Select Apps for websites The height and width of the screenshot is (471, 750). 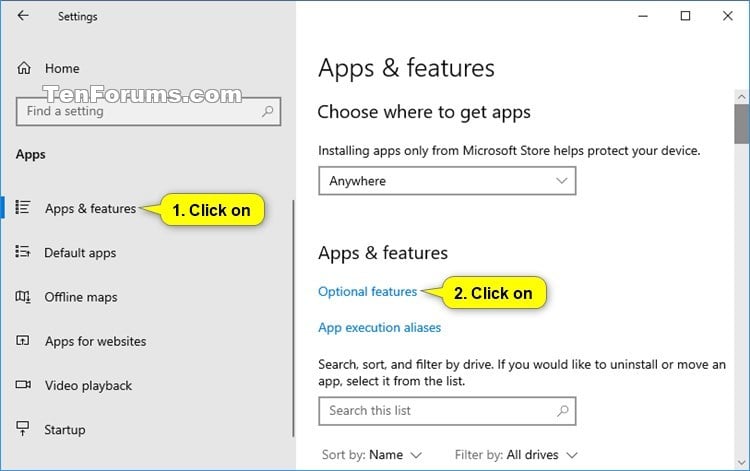96,341
